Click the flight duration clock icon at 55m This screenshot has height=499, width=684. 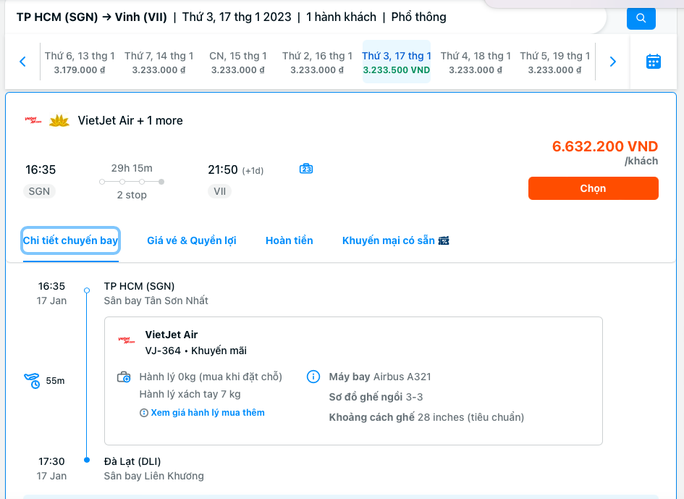[32, 381]
